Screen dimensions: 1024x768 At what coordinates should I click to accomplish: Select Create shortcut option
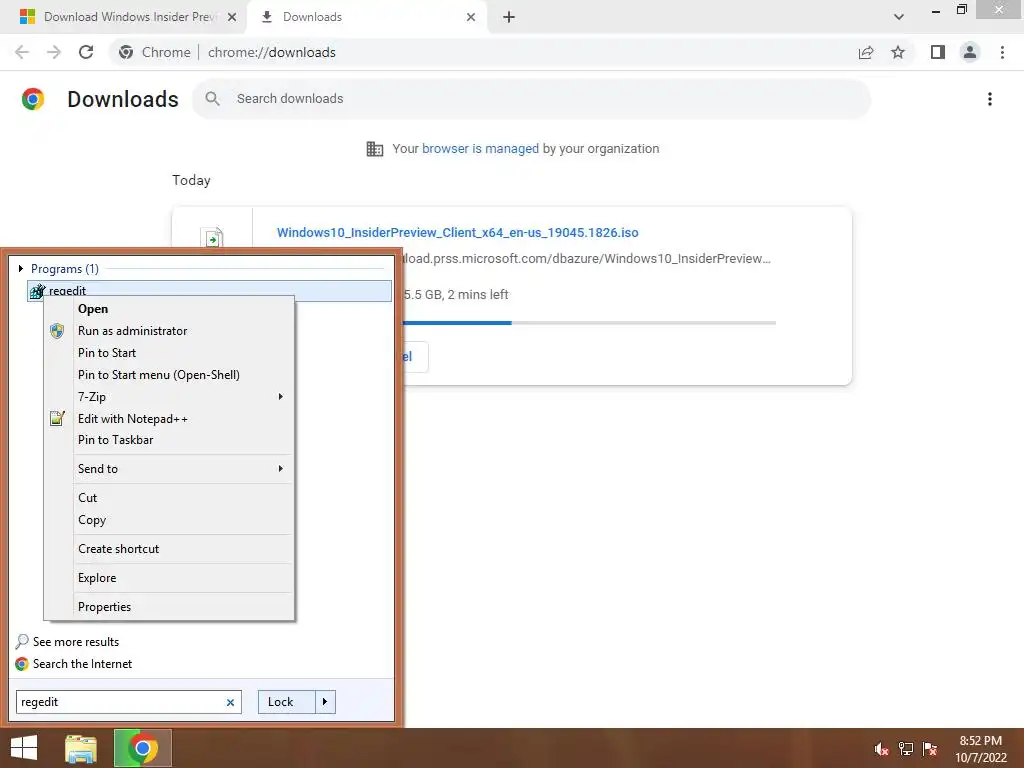118,549
